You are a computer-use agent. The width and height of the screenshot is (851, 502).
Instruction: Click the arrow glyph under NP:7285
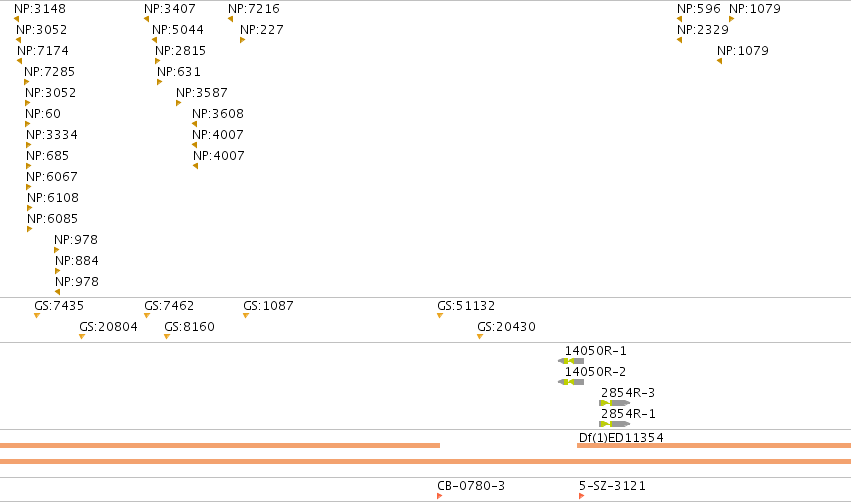(x=27, y=82)
